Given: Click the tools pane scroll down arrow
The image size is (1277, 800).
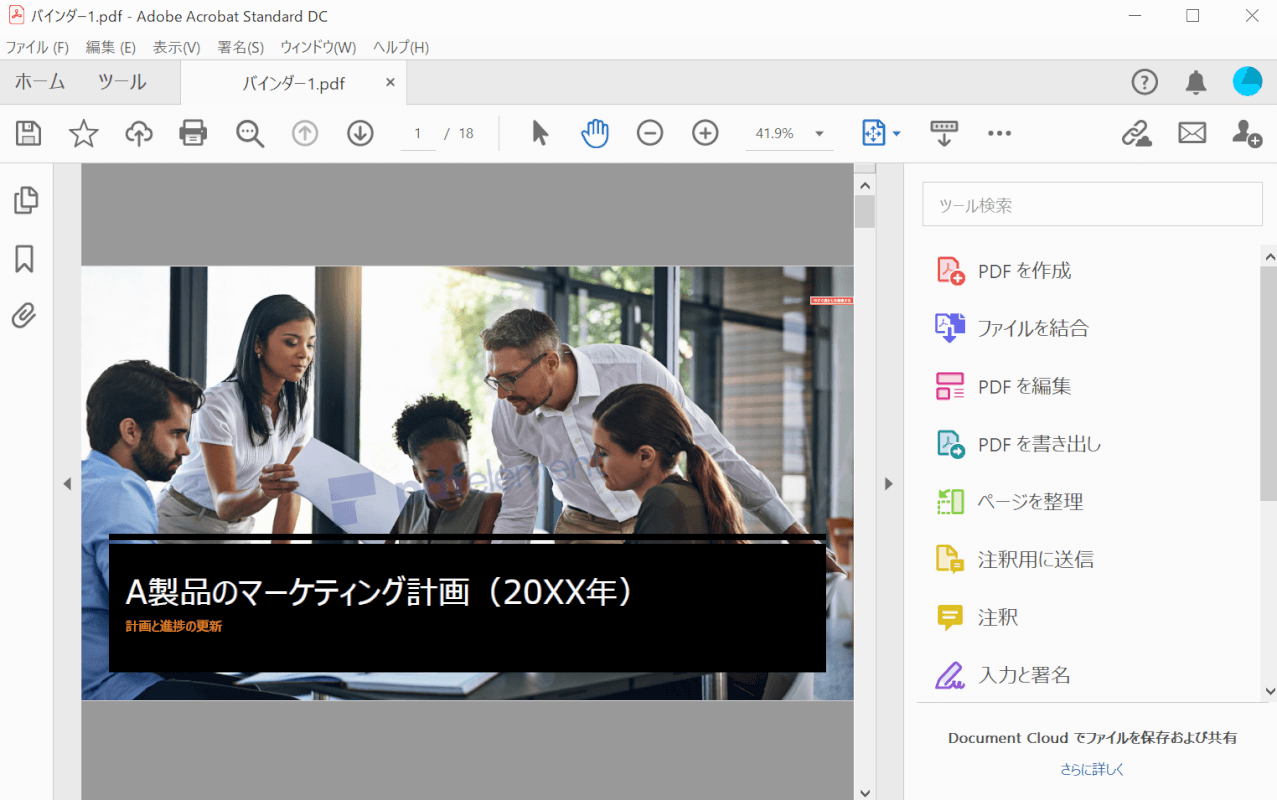Looking at the screenshot, I should [1269, 690].
